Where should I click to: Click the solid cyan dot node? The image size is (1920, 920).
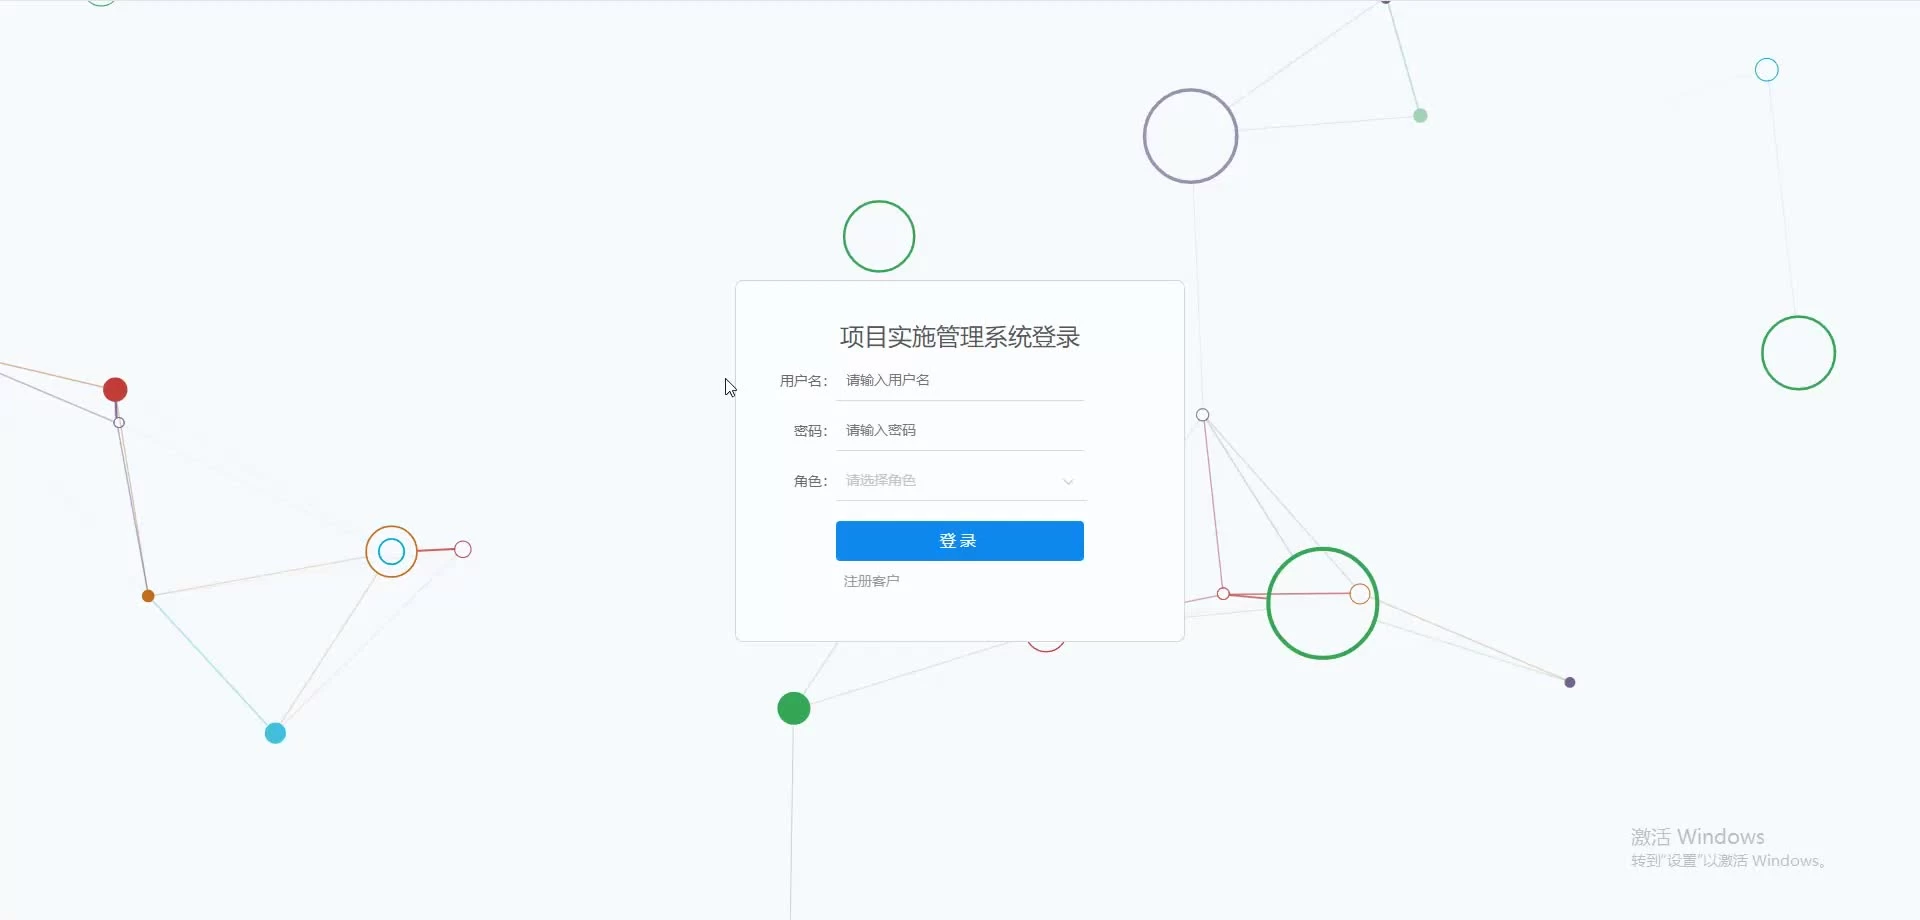click(x=275, y=733)
